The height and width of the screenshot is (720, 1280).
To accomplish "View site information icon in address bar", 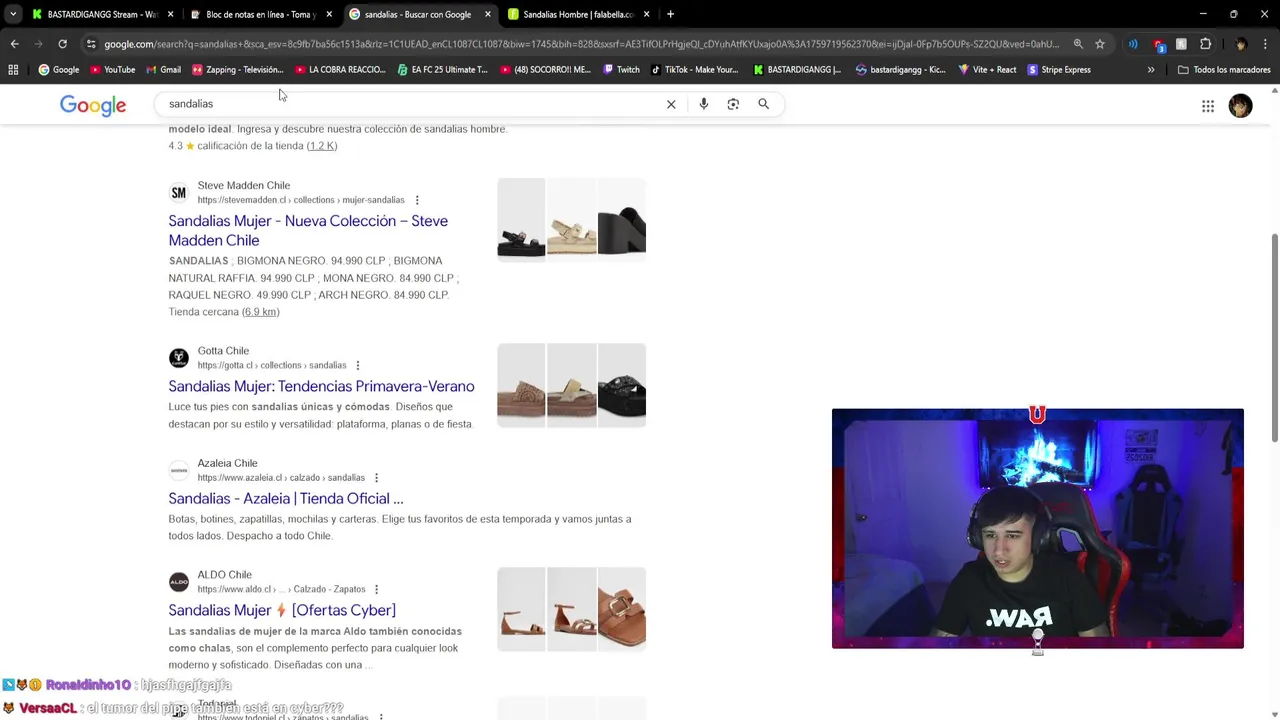I will click(91, 44).
